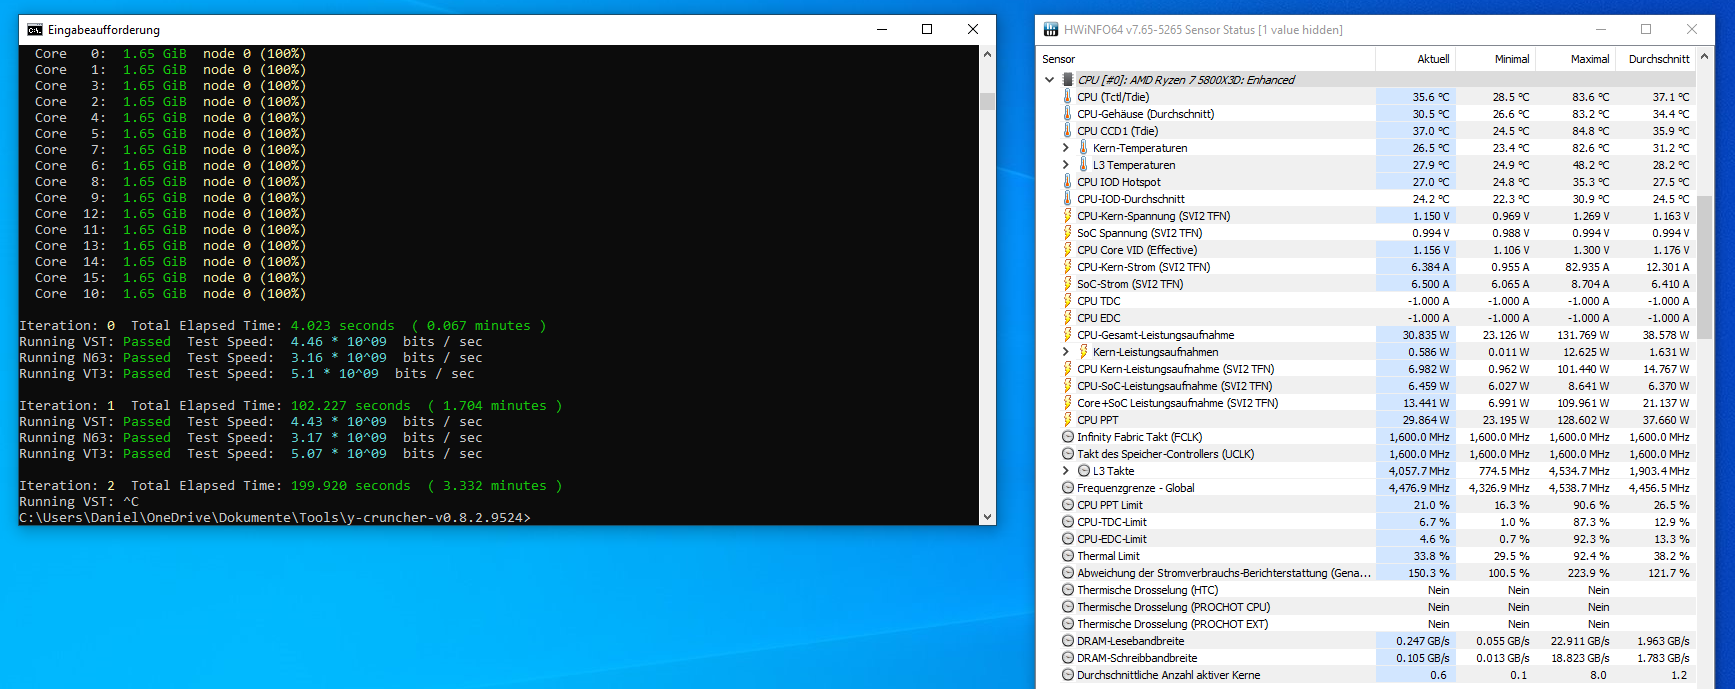Click the CPU Core VID lightning icon

1067,250
